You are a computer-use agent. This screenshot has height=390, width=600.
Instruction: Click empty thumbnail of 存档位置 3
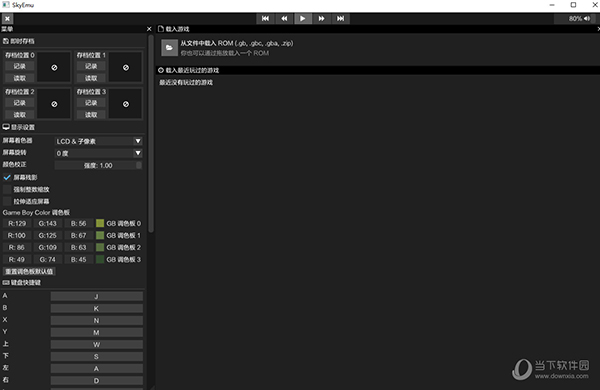pos(126,104)
